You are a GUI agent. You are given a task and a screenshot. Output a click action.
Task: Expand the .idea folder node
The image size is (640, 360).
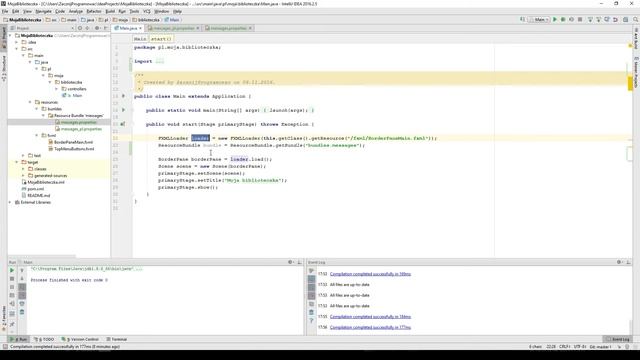17,42
